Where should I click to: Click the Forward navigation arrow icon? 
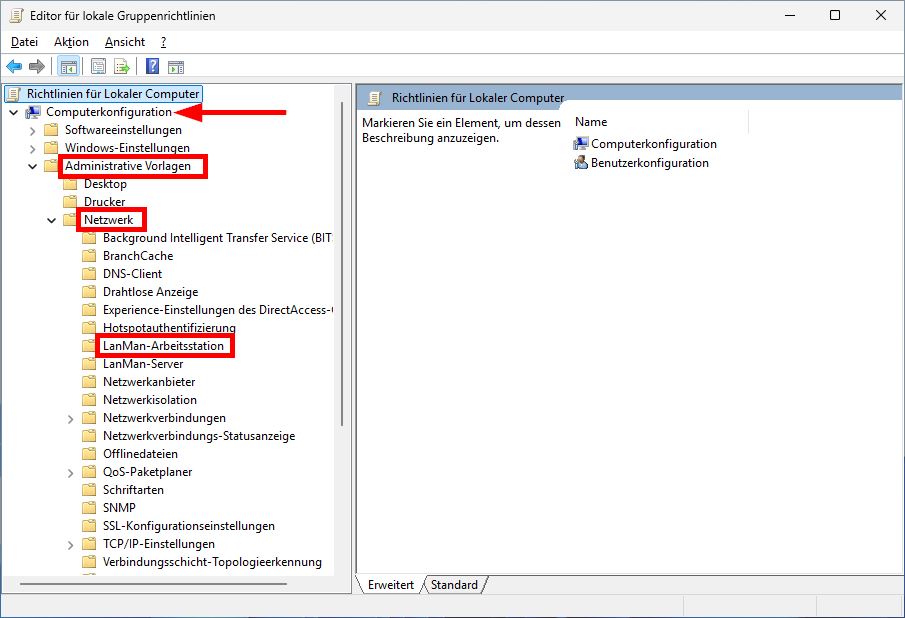tap(38, 66)
